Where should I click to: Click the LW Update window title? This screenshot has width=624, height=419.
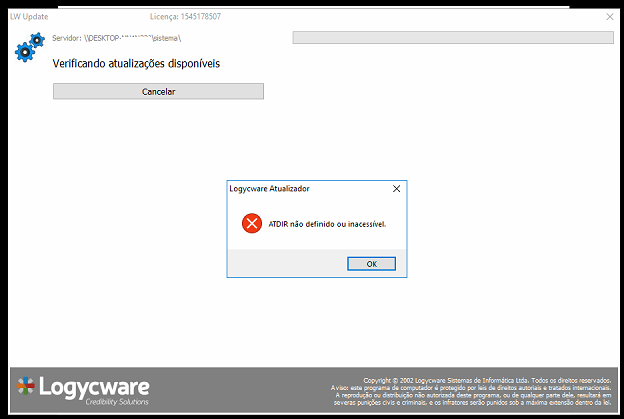tap(29, 17)
